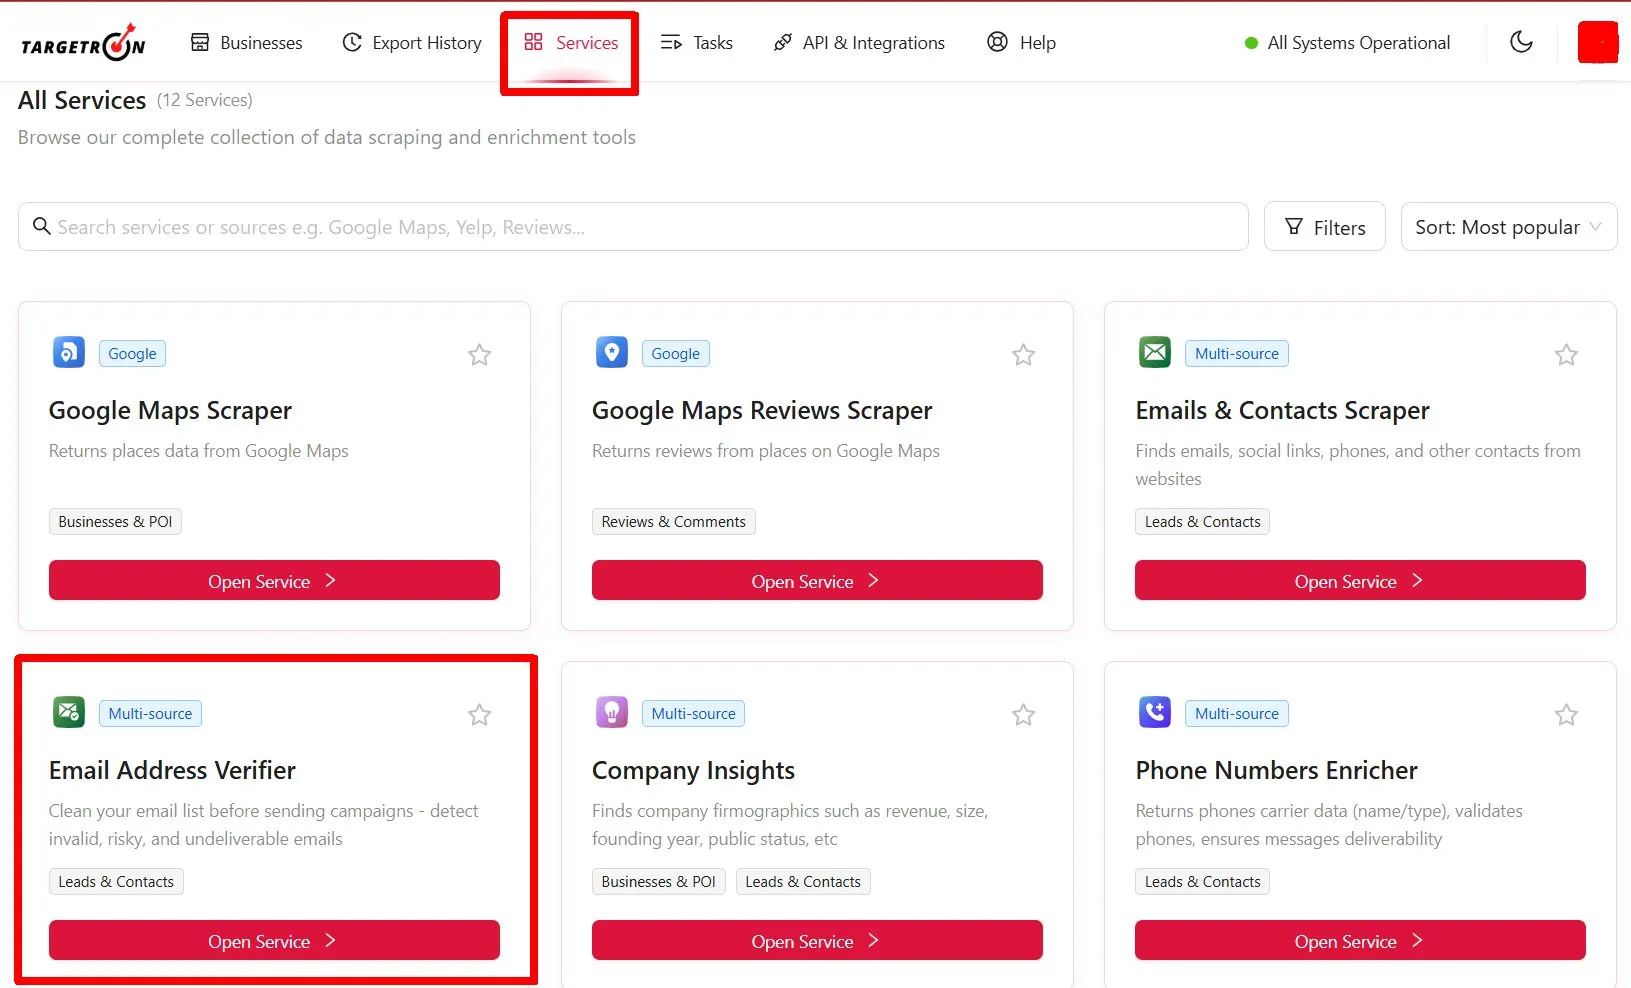1631x988 pixels.
Task: Open the Filters button
Action: pos(1324,227)
